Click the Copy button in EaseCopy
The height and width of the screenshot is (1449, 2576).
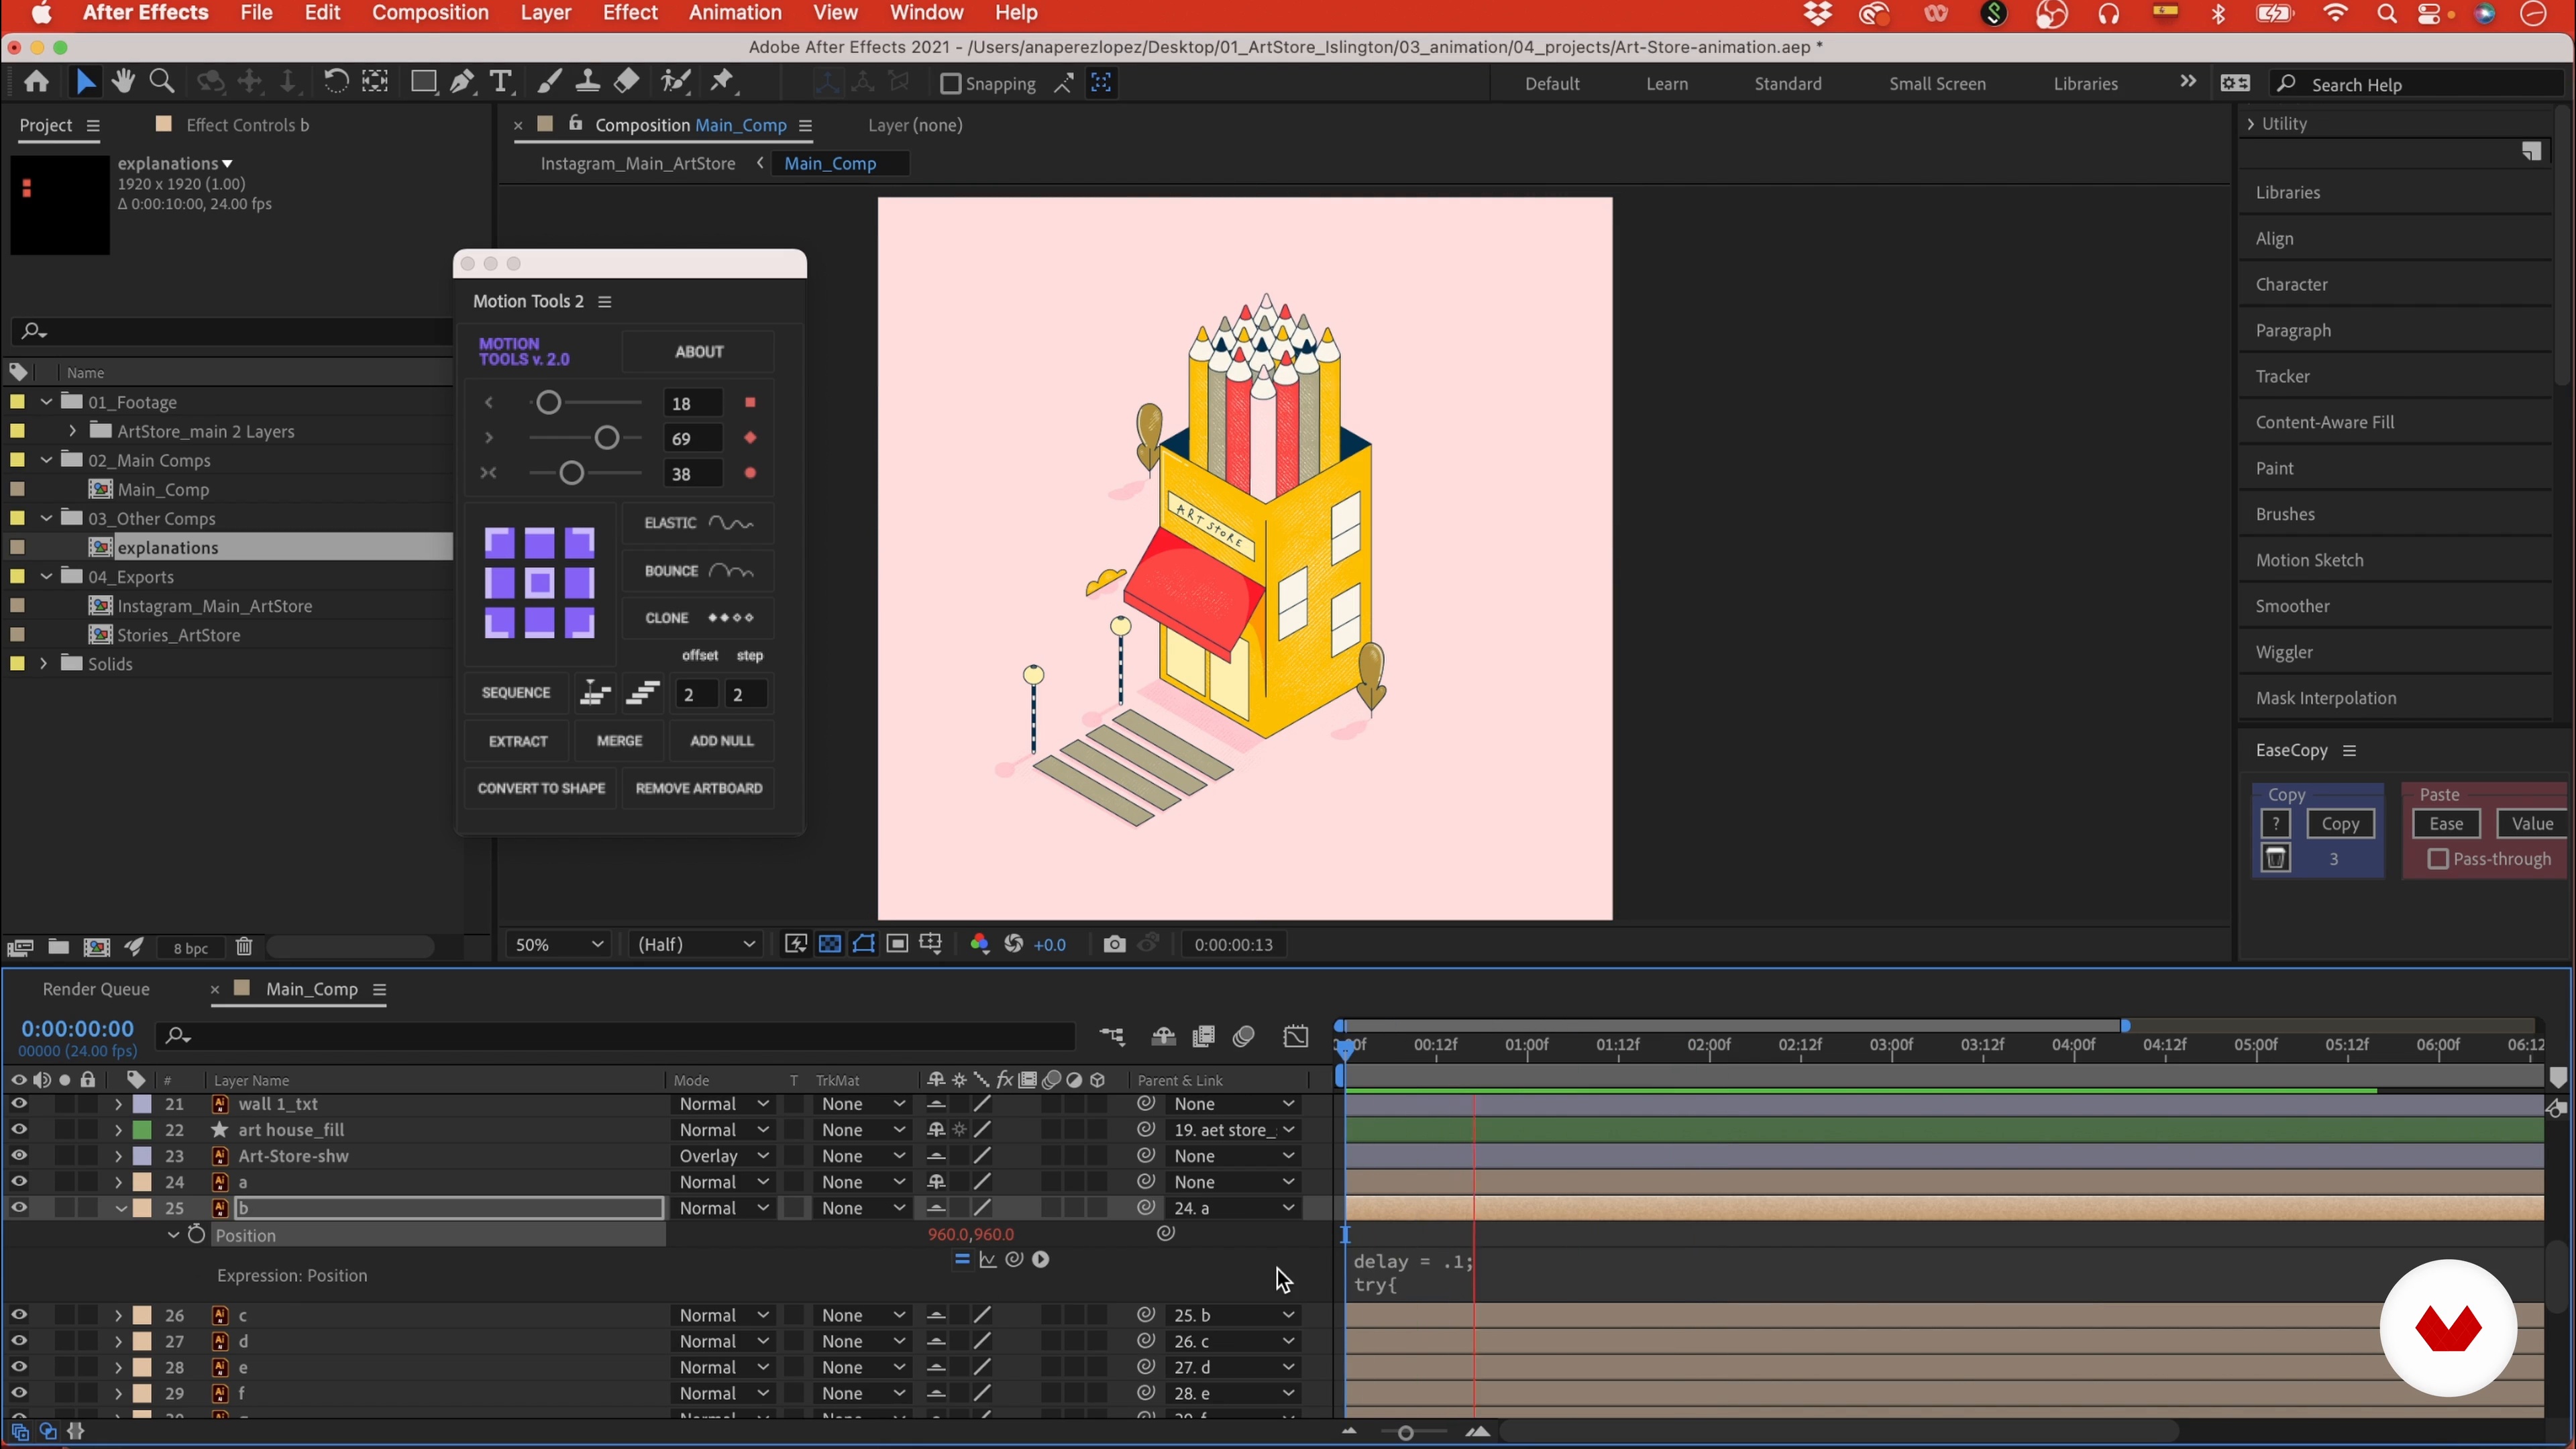(x=2340, y=824)
